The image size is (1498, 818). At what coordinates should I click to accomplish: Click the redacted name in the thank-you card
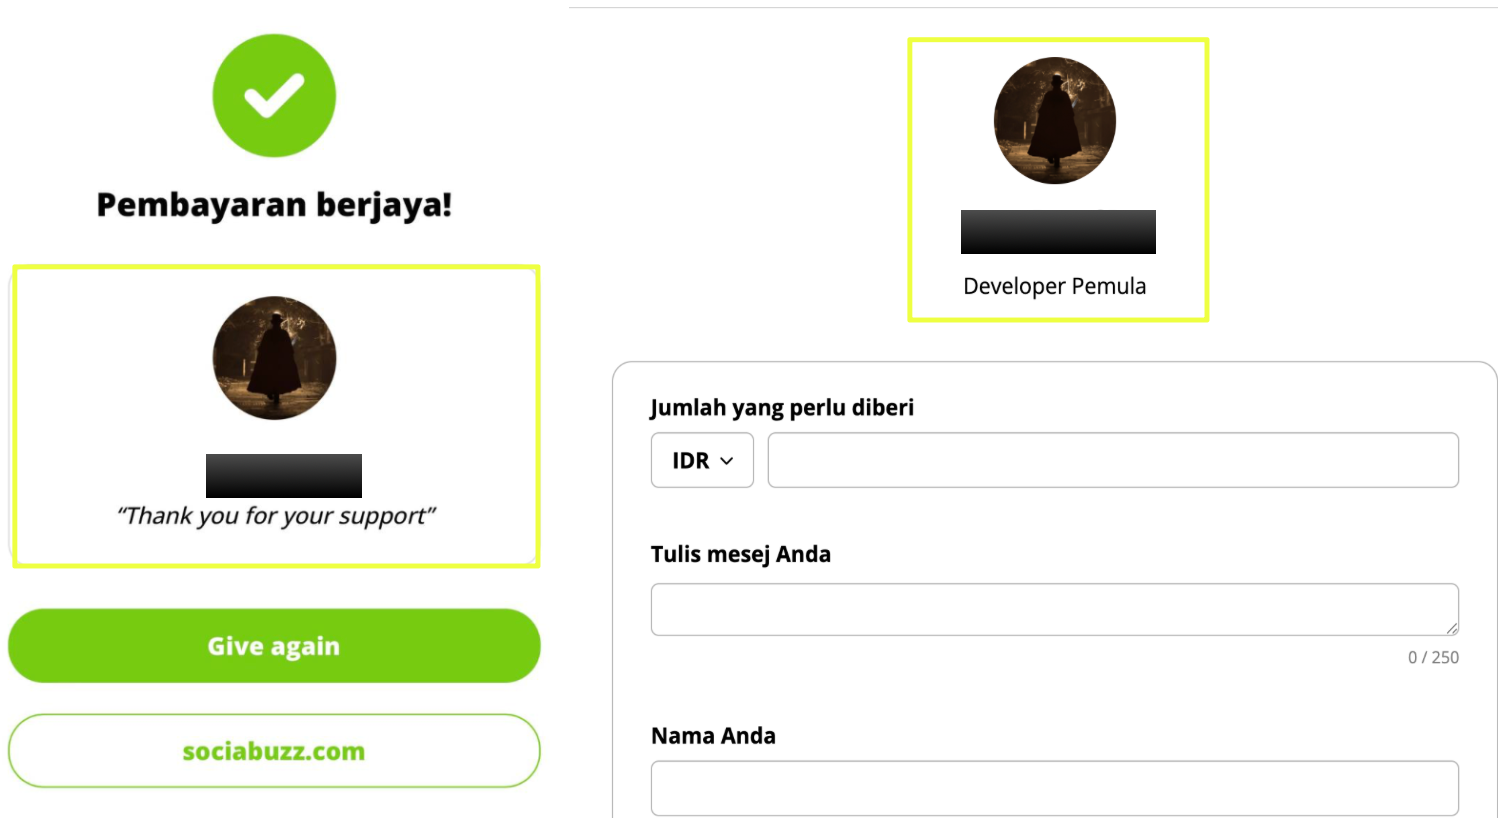tap(284, 476)
